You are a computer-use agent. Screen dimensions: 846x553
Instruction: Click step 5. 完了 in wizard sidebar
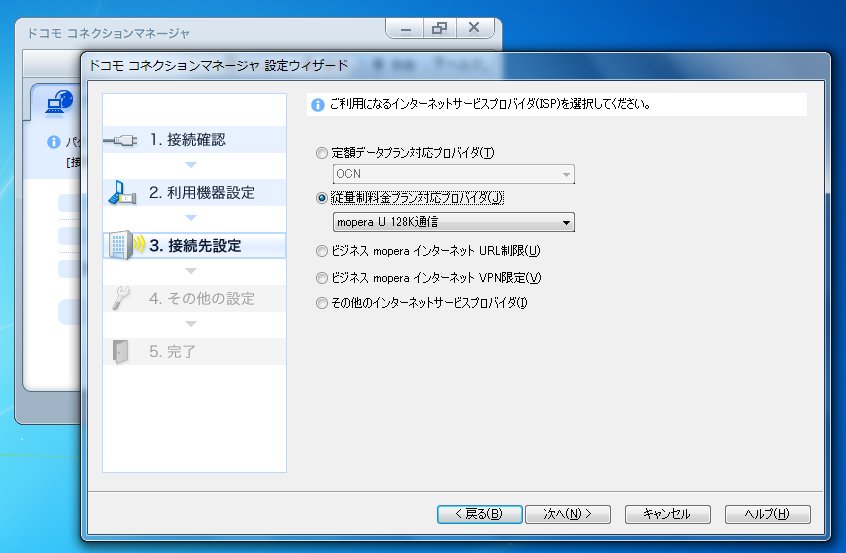click(x=194, y=351)
